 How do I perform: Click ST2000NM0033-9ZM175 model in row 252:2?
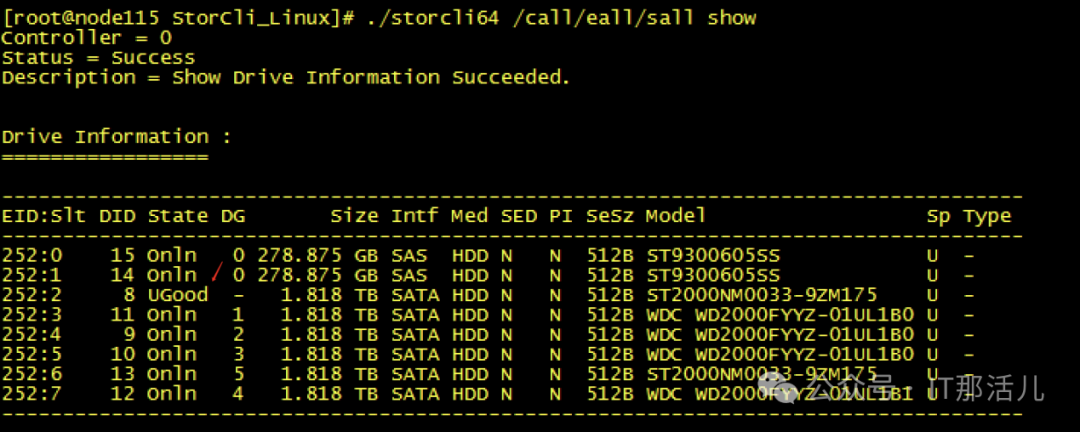point(762,295)
